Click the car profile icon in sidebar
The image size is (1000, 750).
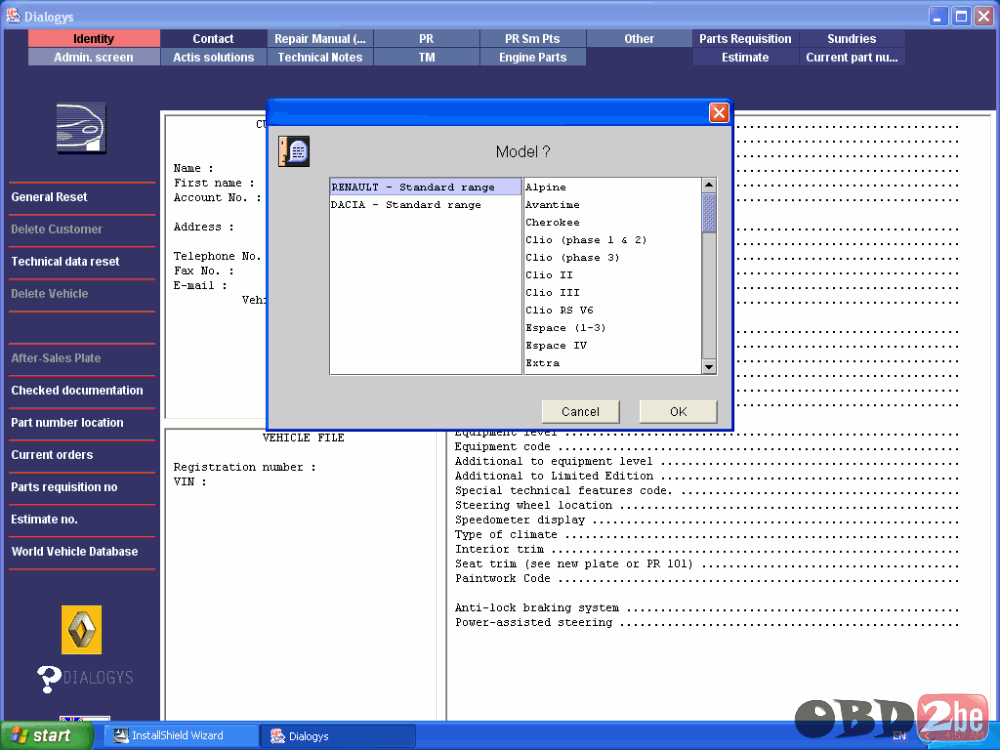tap(81, 128)
